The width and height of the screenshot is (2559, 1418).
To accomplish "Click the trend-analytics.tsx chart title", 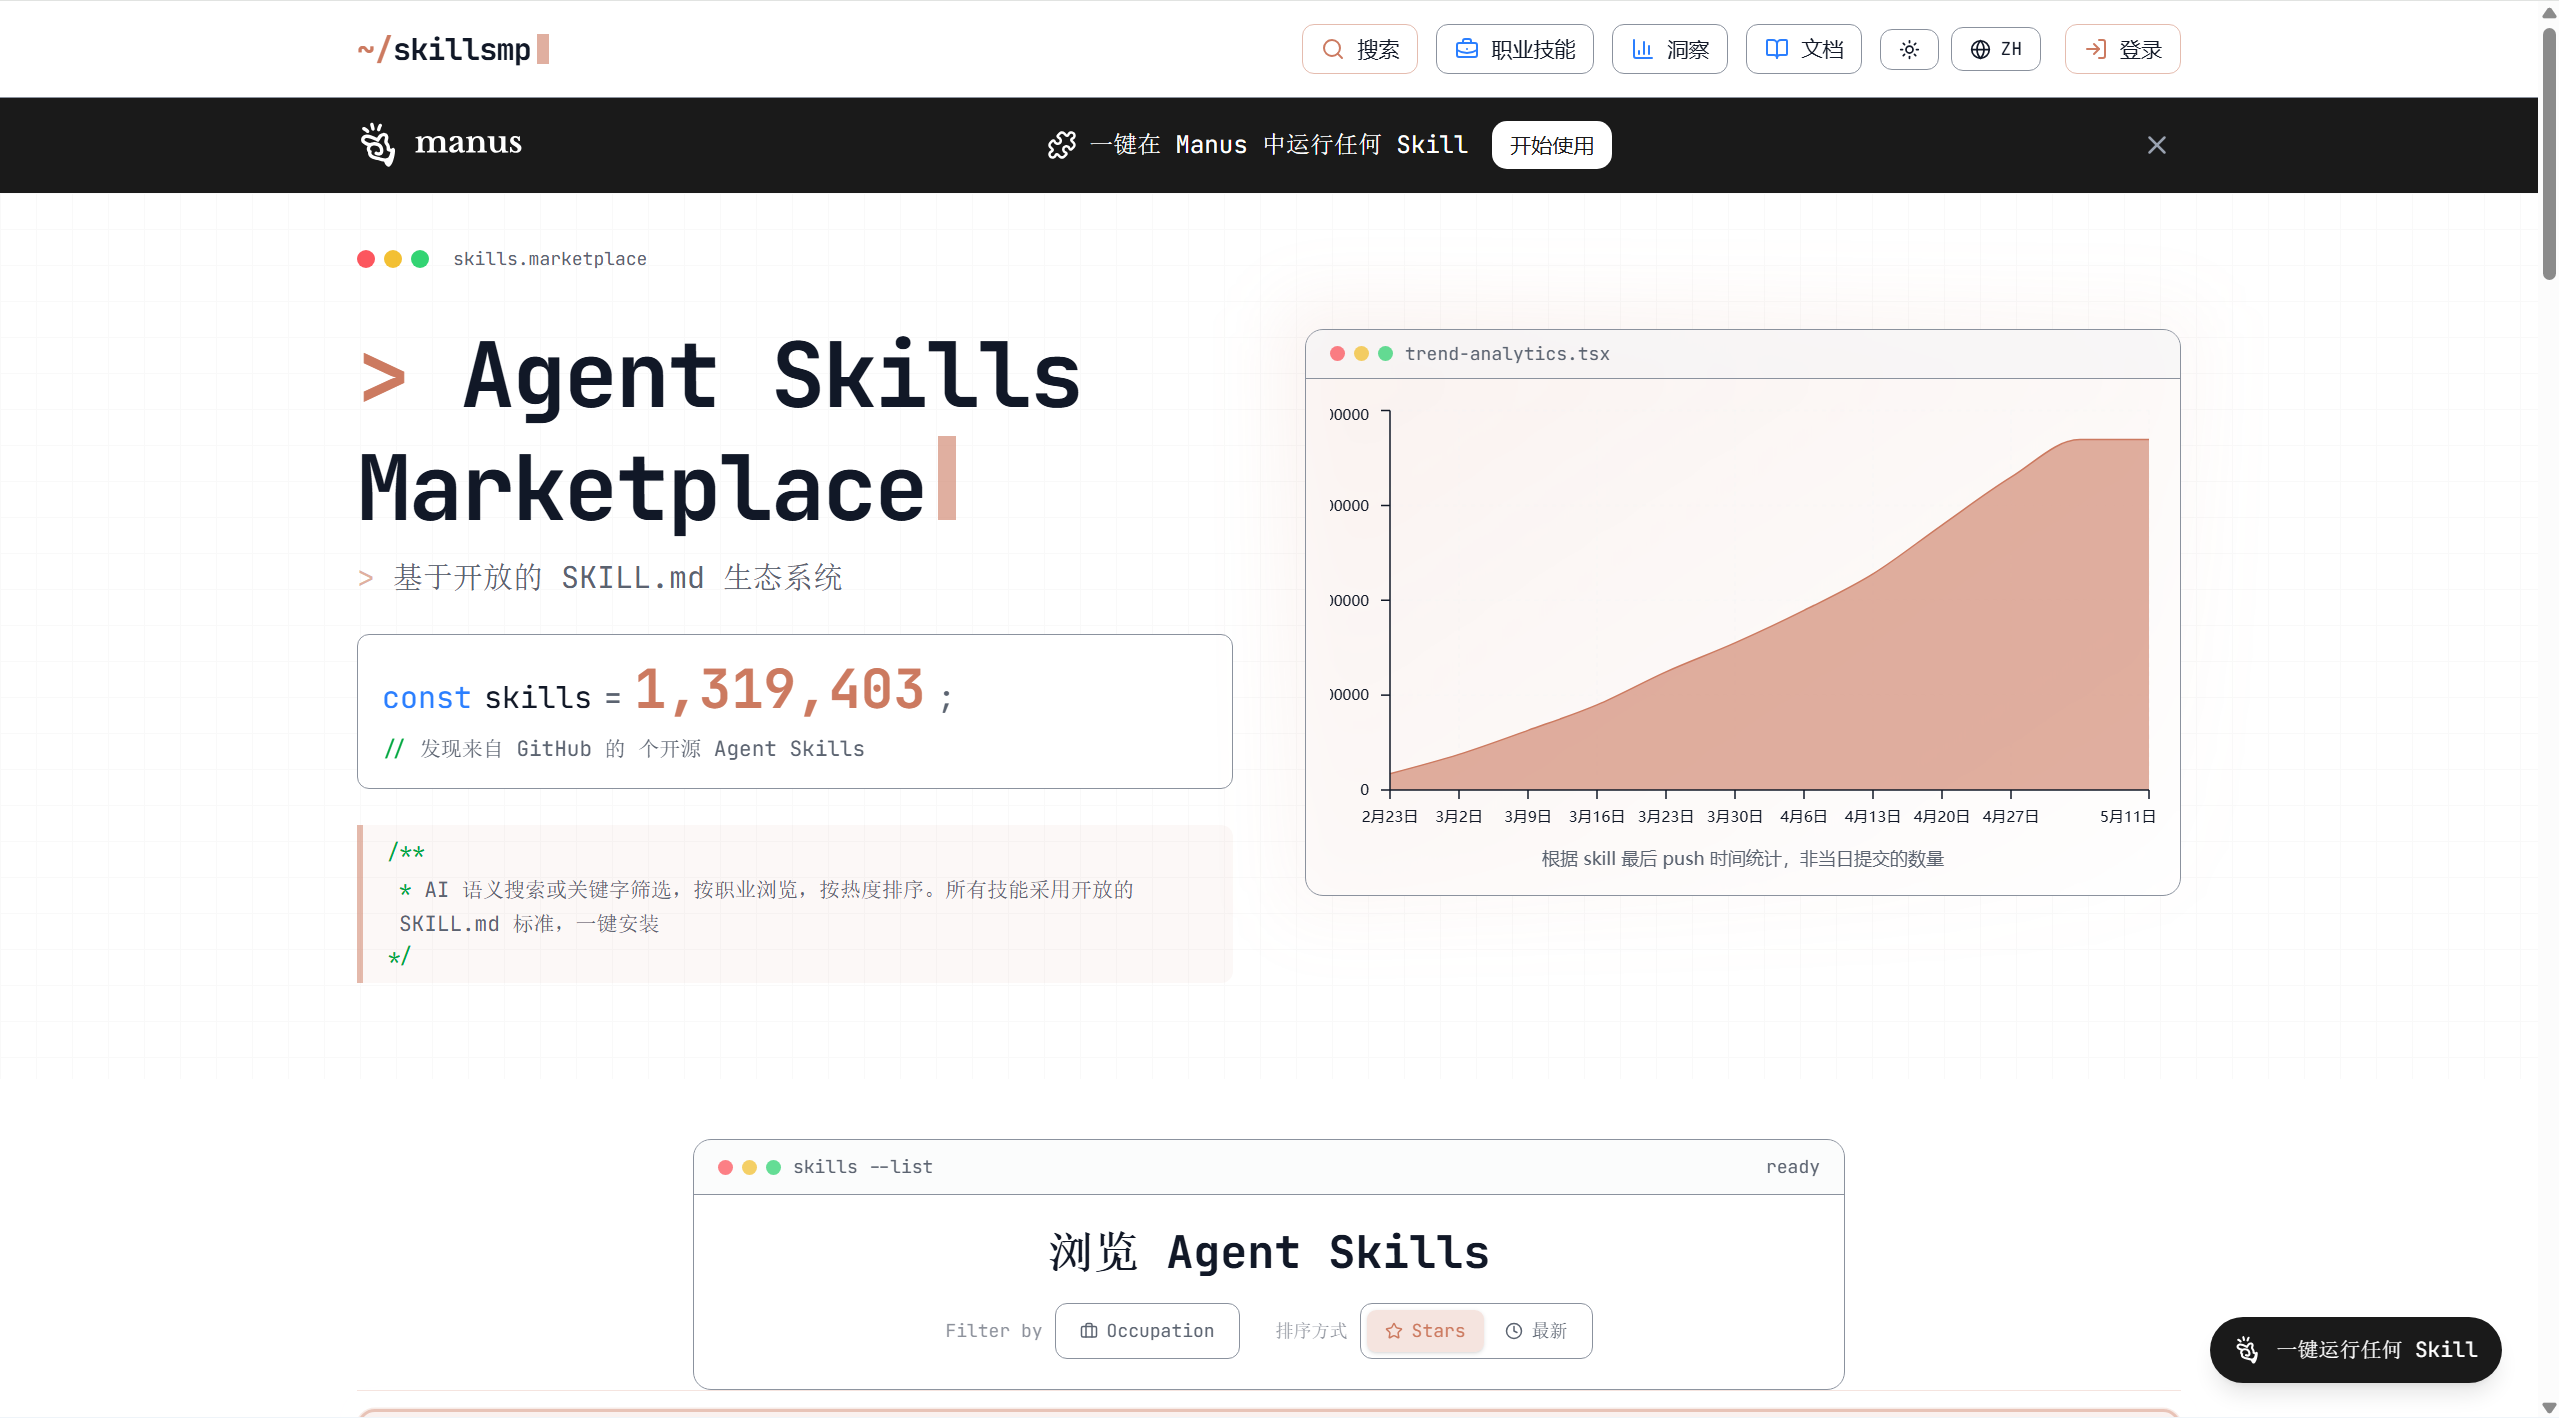I will coord(1506,353).
